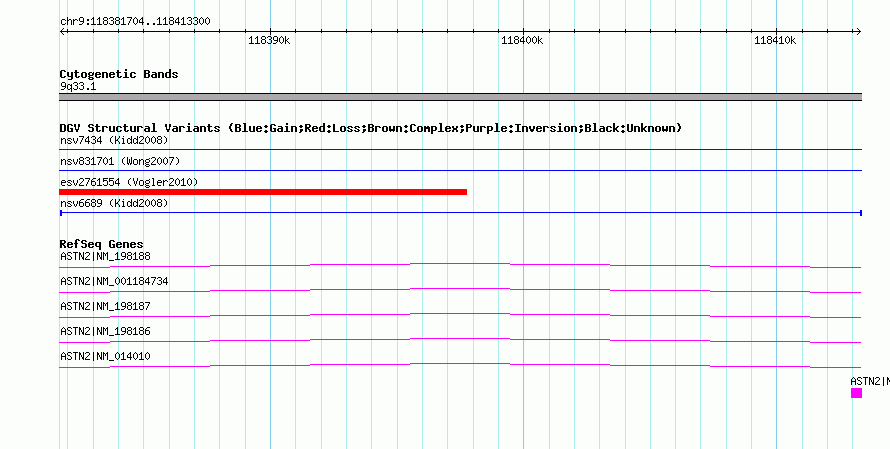This screenshot has width=890, height=449.
Task: Click the purple nsv7434 inversion line
Action: coord(460,150)
